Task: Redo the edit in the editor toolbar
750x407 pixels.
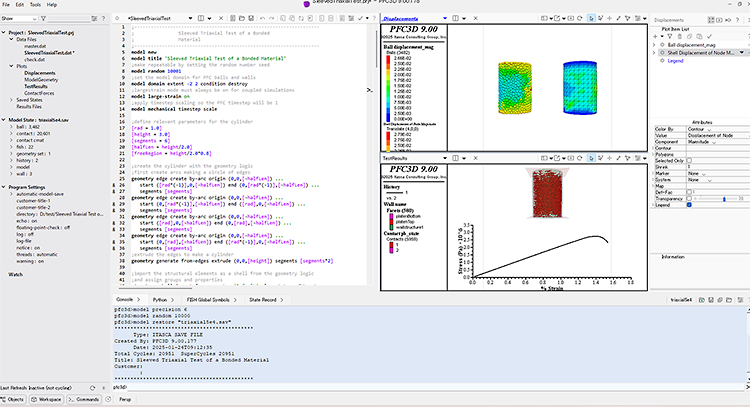Action: click(x=271, y=18)
